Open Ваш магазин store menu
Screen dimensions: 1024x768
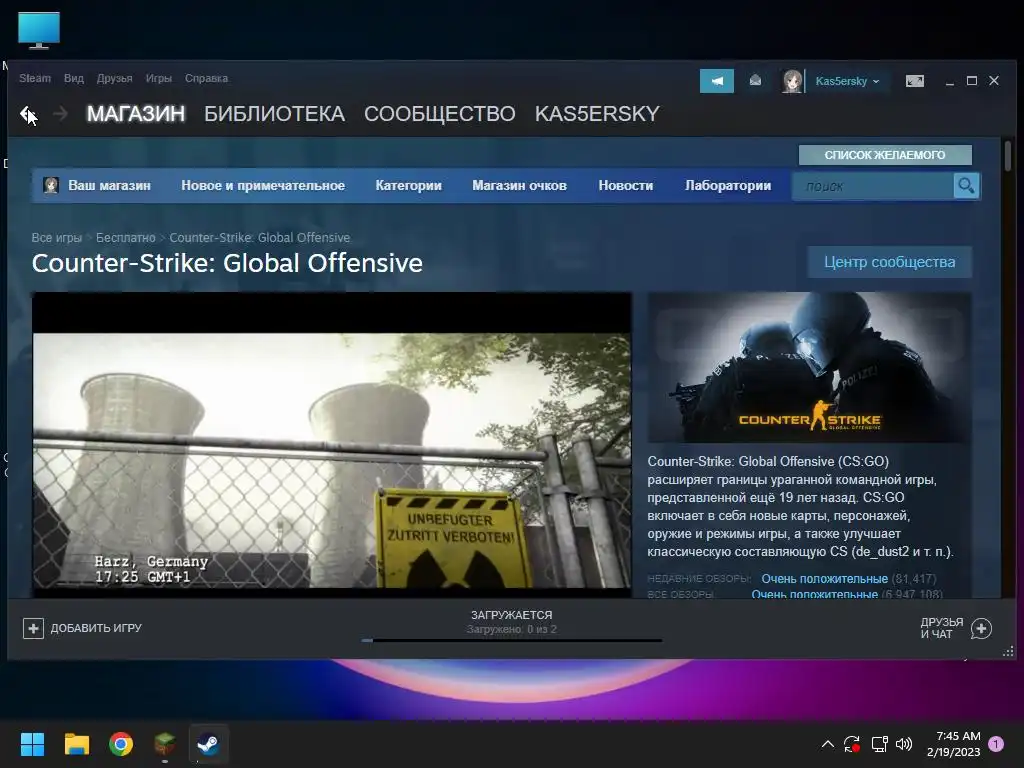[x=110, y=185]
